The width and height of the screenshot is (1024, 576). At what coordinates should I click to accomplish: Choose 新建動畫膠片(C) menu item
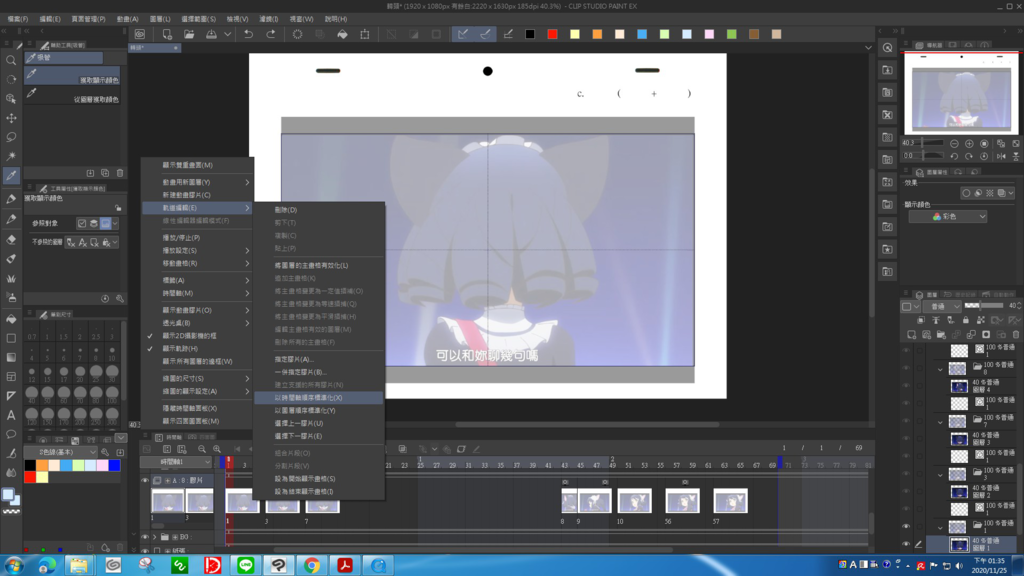197,195
